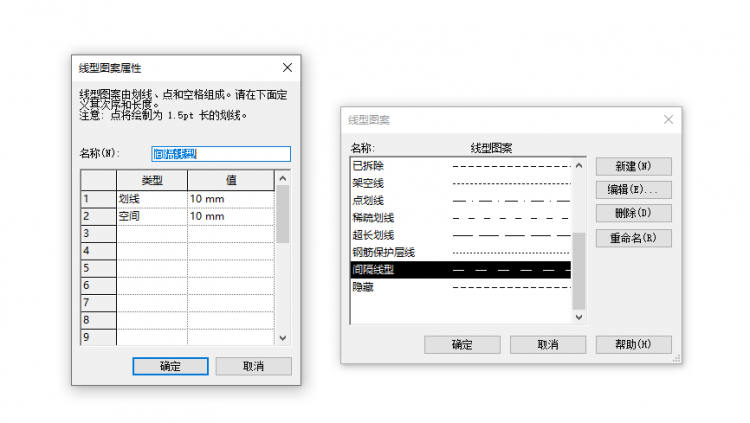Open the 编辑(E)... pattern editor
Viewport: 750px width, 423px height.
[633, 190]
